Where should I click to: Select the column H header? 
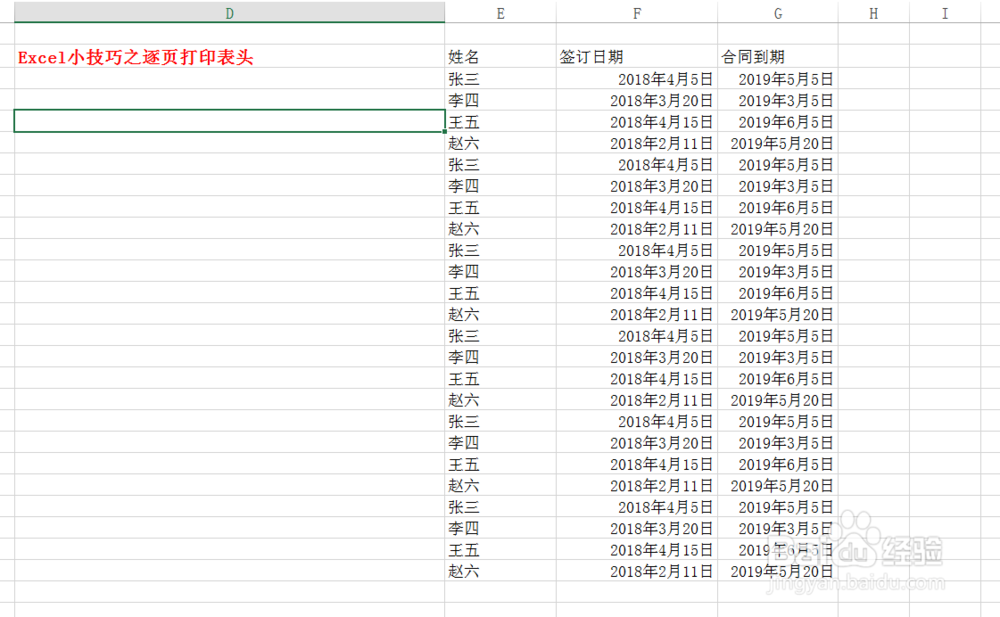[x=873, y=13]
